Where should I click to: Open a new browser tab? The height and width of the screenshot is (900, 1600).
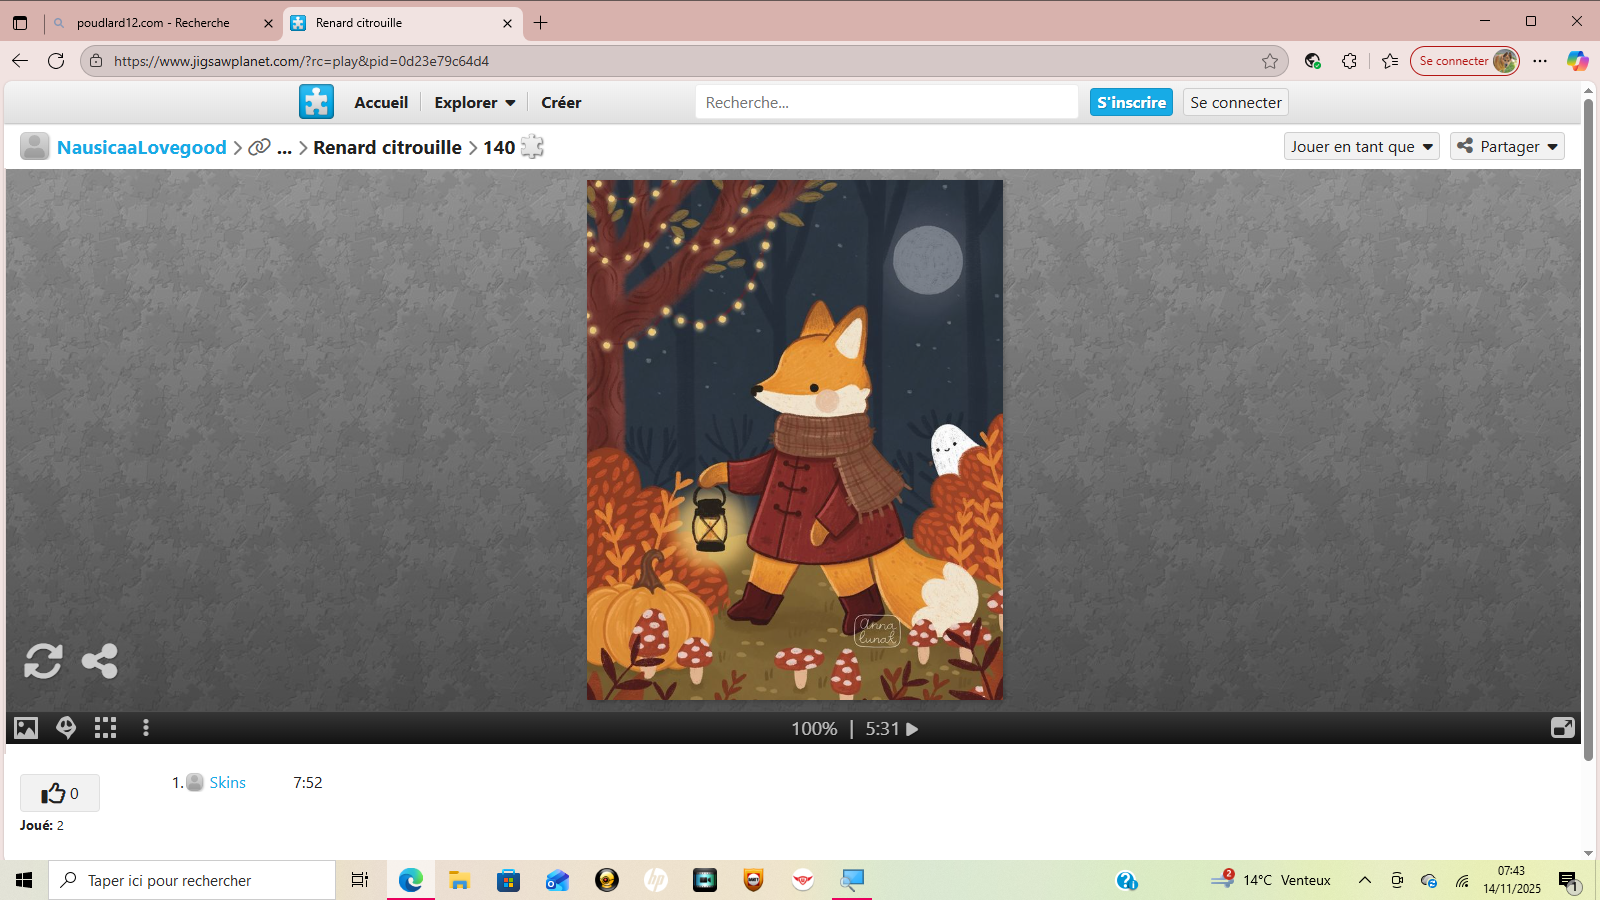541,23
